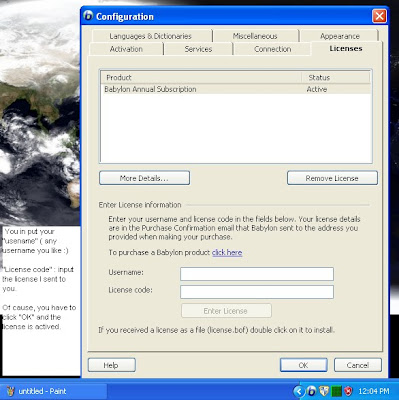399x400 pixels.
Task: Switch to the untitled - Paint taskbar button
Action: click(x=55, y=391)
